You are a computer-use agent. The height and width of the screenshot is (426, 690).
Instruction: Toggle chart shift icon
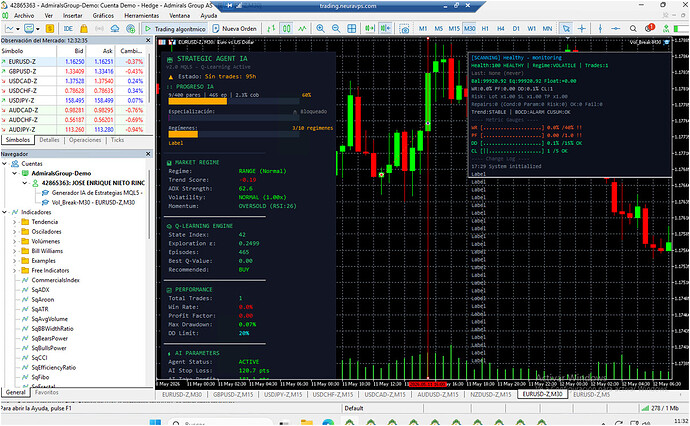click(385, 29)
